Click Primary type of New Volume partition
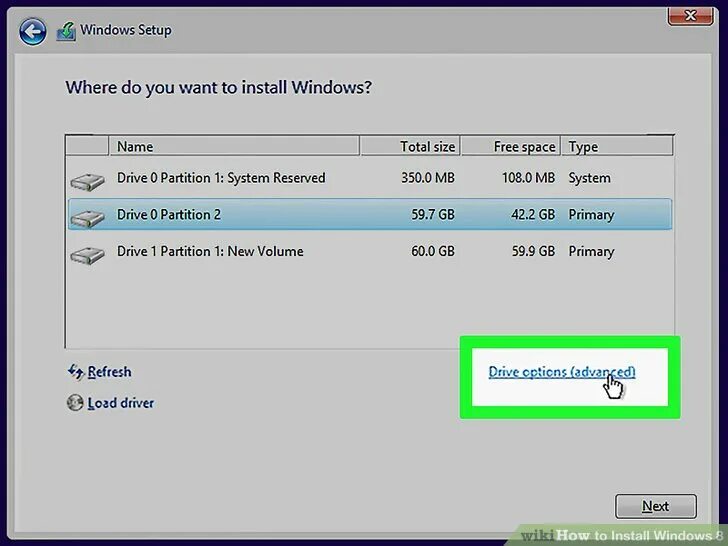This screenshot has width=728, height=546. click(x=591, y=252)
